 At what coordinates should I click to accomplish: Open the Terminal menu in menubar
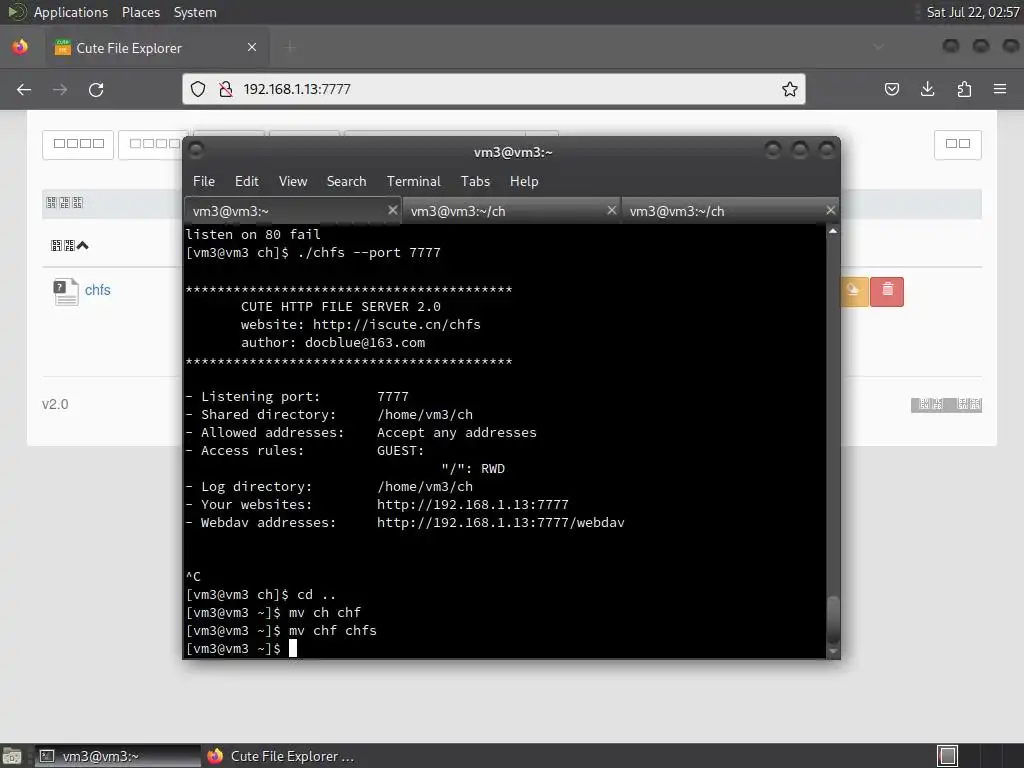(x=413, y=182)
